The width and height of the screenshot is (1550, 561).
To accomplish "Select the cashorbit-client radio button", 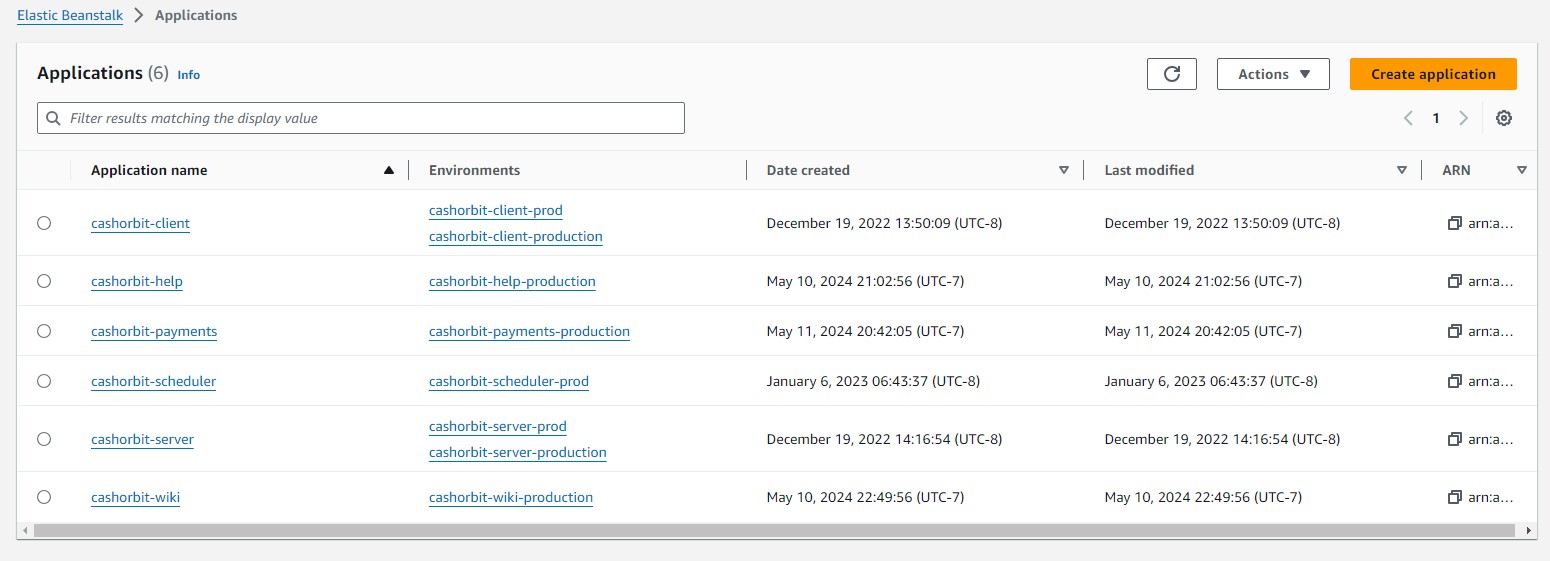I will (44, 223).
